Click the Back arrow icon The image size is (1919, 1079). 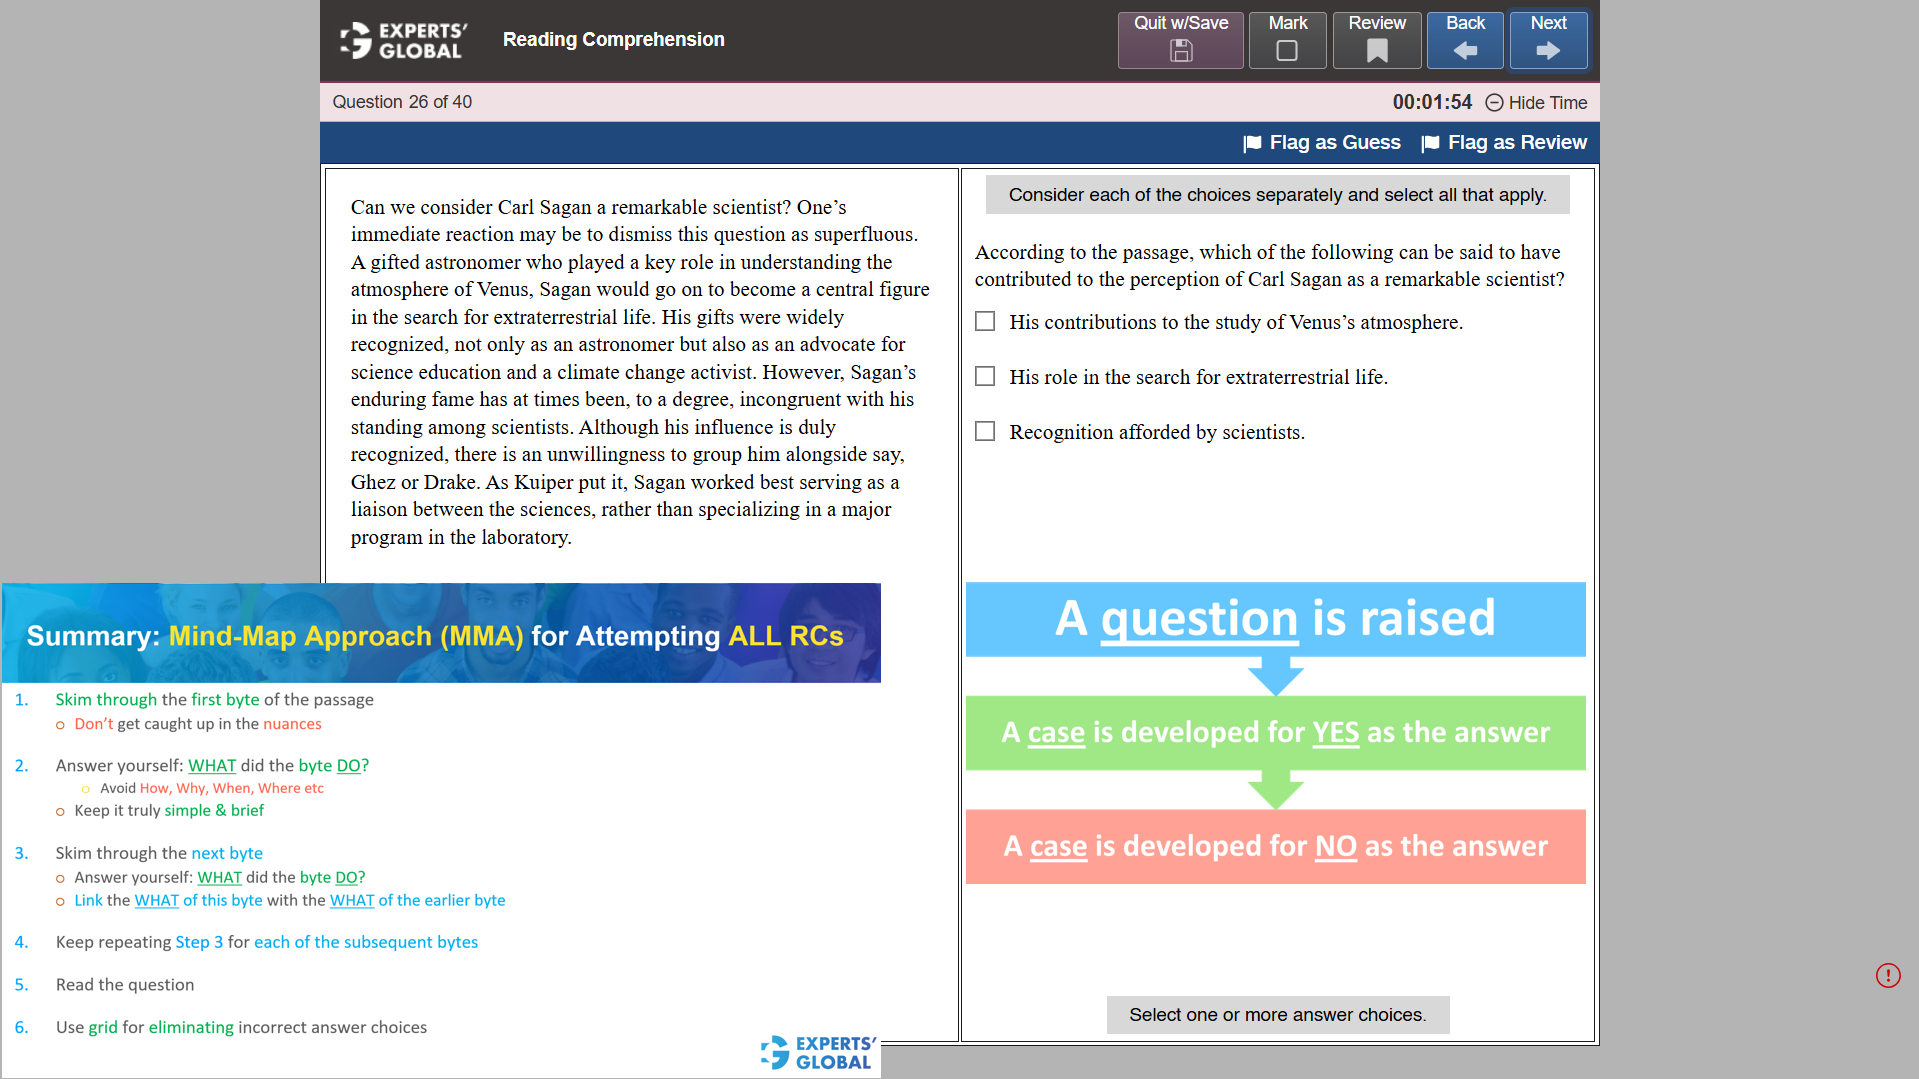coord(1465,50)
